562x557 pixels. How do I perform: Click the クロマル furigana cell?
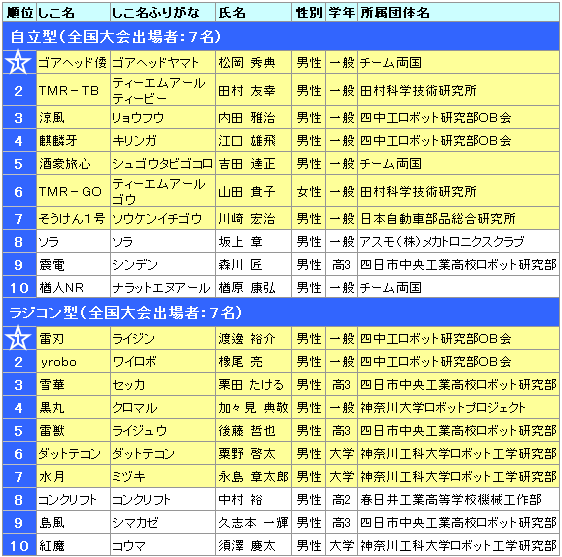point(163,408)
